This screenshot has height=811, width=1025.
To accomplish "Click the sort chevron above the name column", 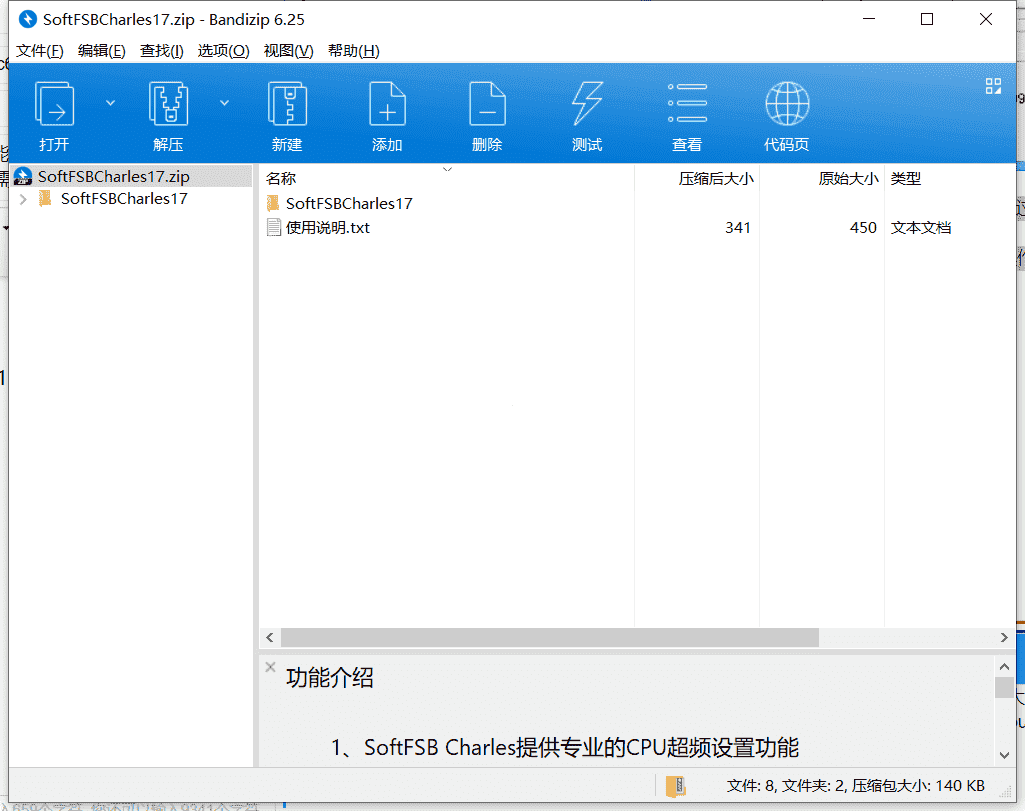I will point(448,169).
